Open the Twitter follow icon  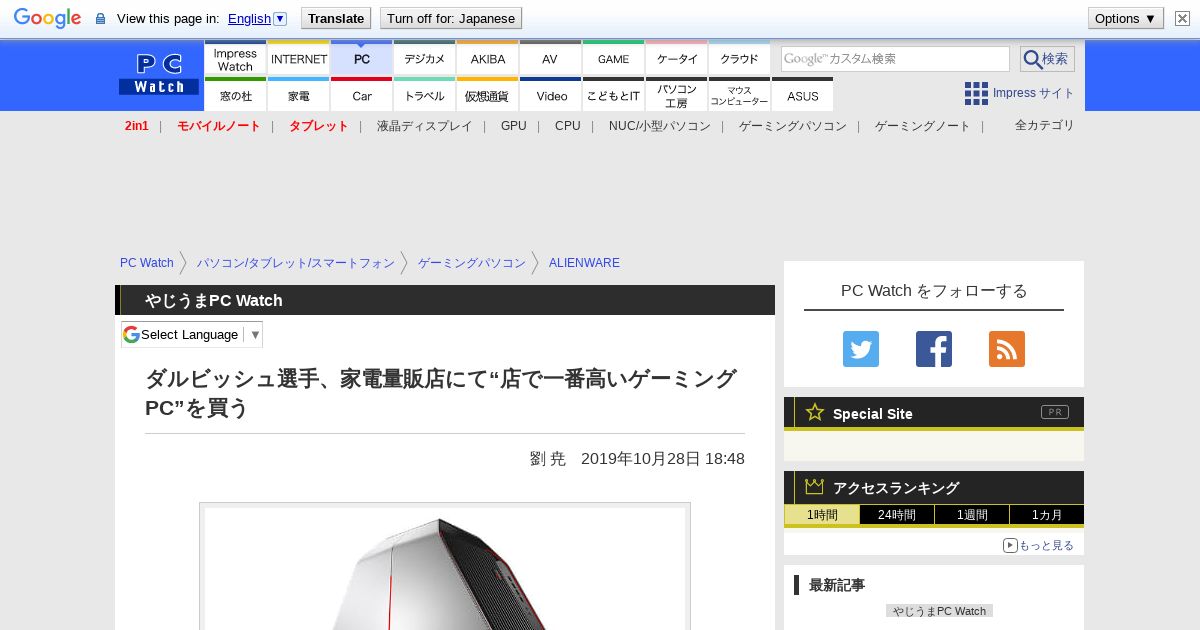tap(861, 349)
